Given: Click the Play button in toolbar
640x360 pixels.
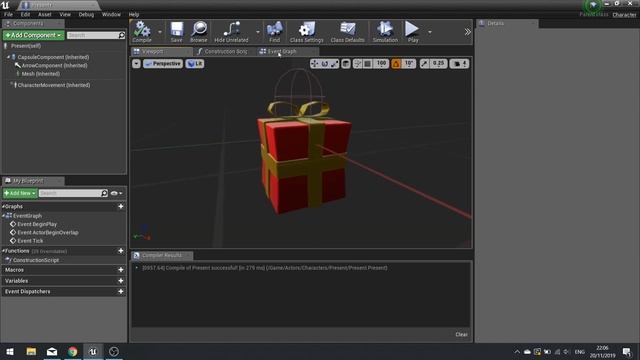Looking at the screenshot, I should tap(413, 31).
